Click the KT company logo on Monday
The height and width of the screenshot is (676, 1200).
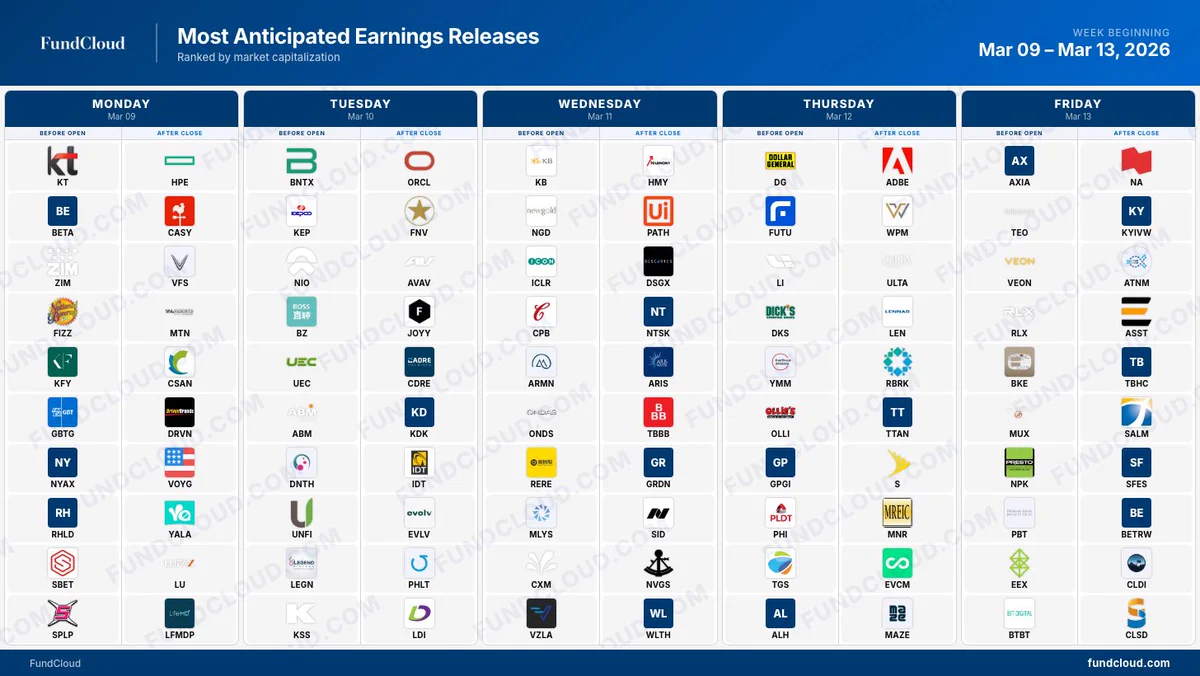pos(63,161)
